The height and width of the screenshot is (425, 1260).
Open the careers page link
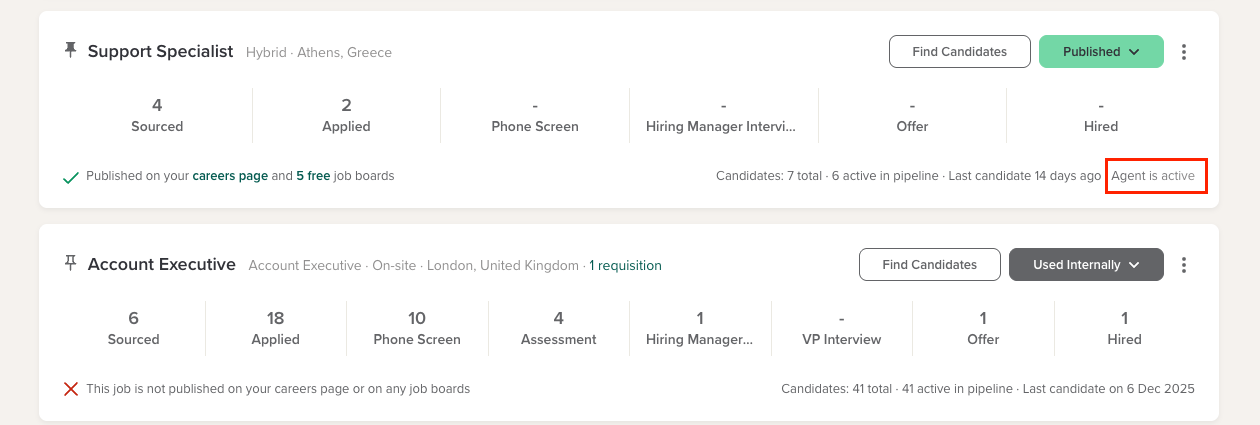pos(230,176)
